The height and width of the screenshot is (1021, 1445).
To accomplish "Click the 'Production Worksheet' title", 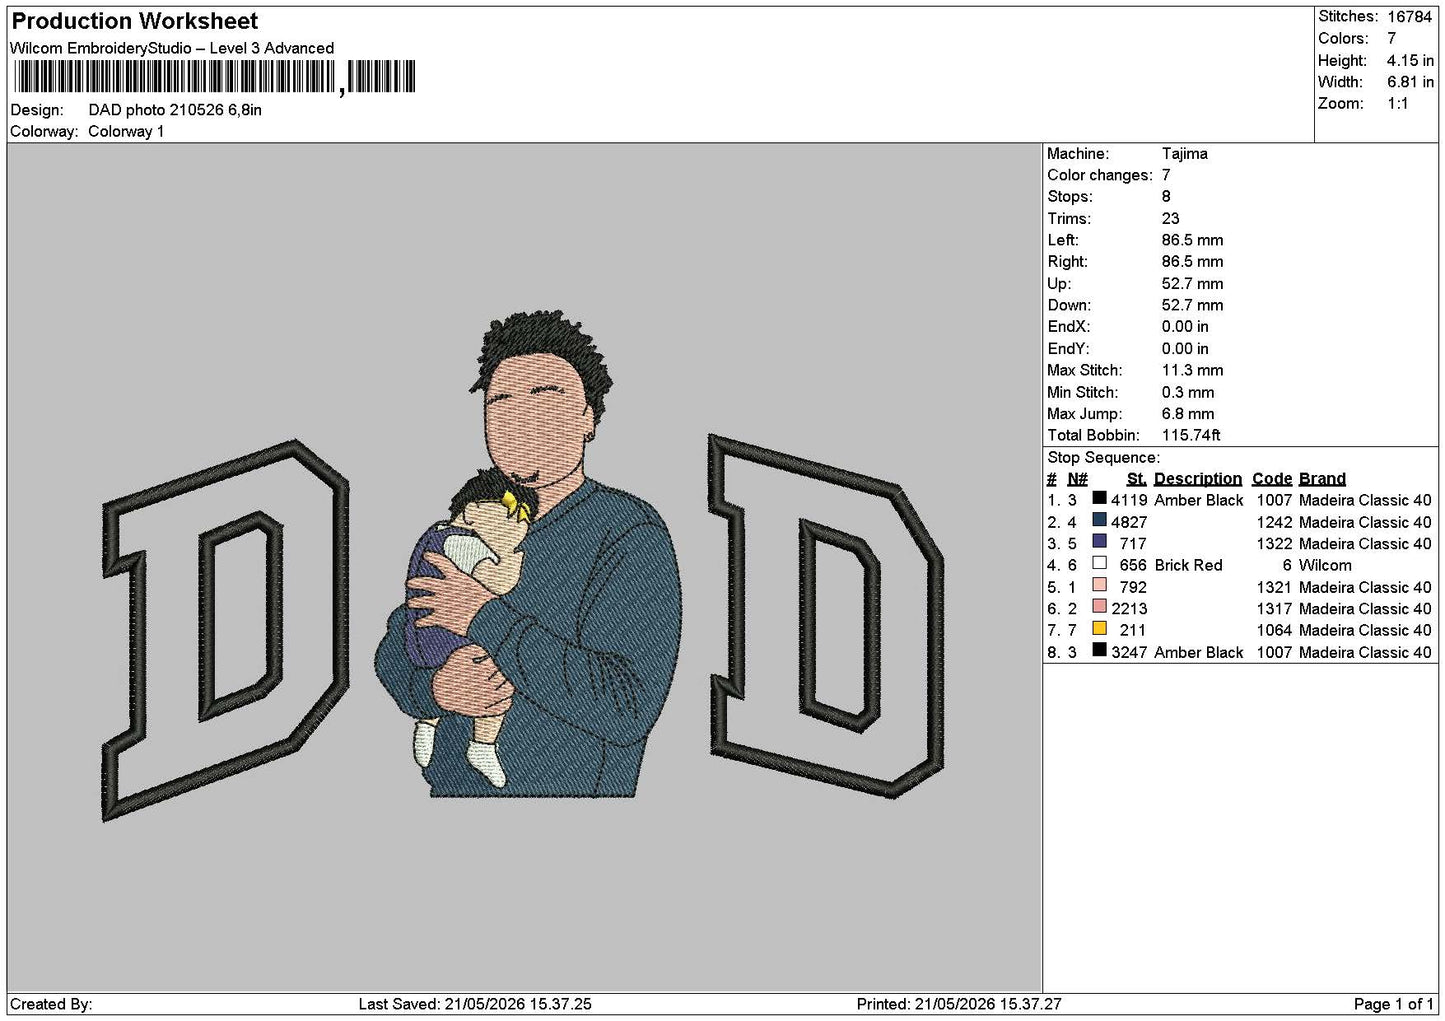I will pyautogui.click(x=134, y=21).
